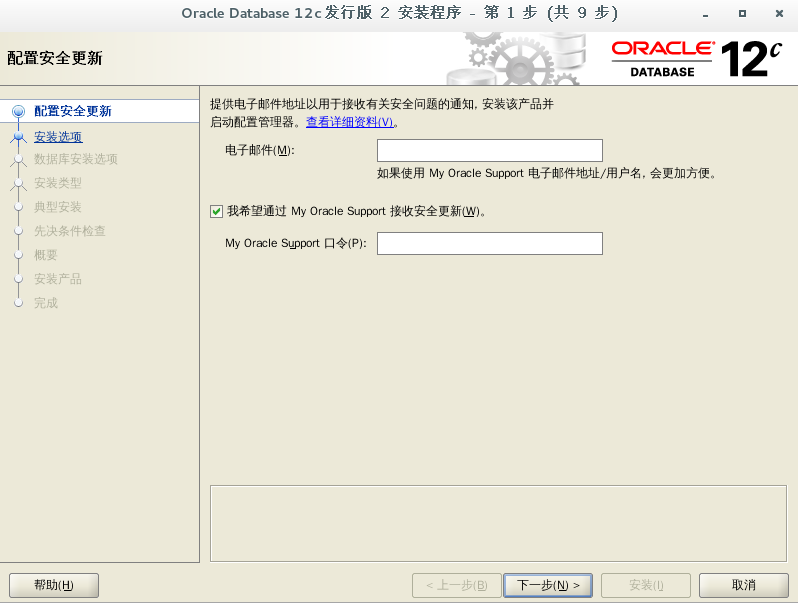The width and height of the screenshot is (798, 603).
Task: Click the step node icon beside 安装选项
Action: tap(18, 136)
